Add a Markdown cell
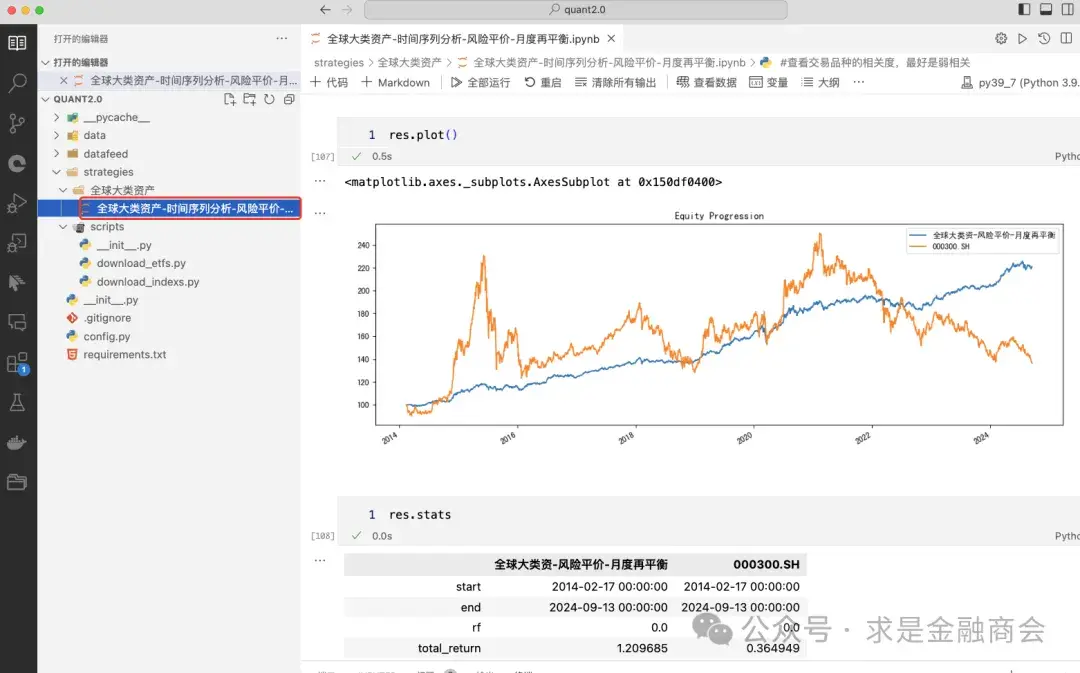 pos(395,82)
